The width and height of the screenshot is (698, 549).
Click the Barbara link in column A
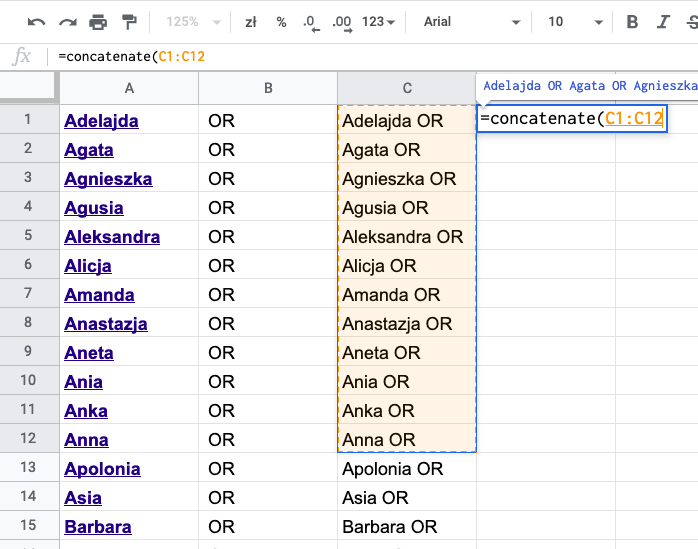97,527
